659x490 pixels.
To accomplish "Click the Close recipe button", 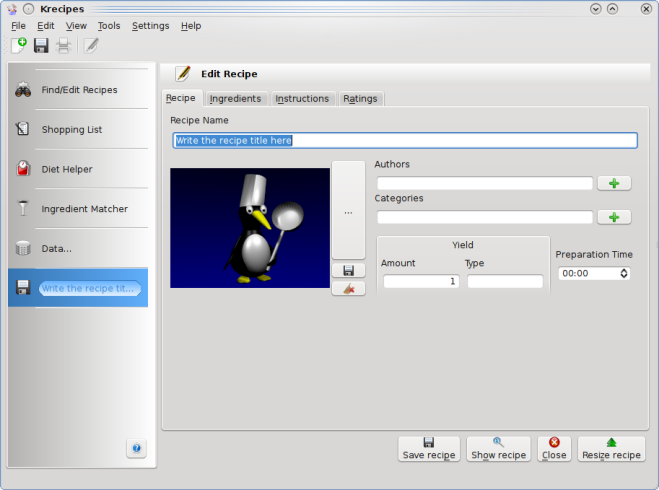I will pos(554,449).
